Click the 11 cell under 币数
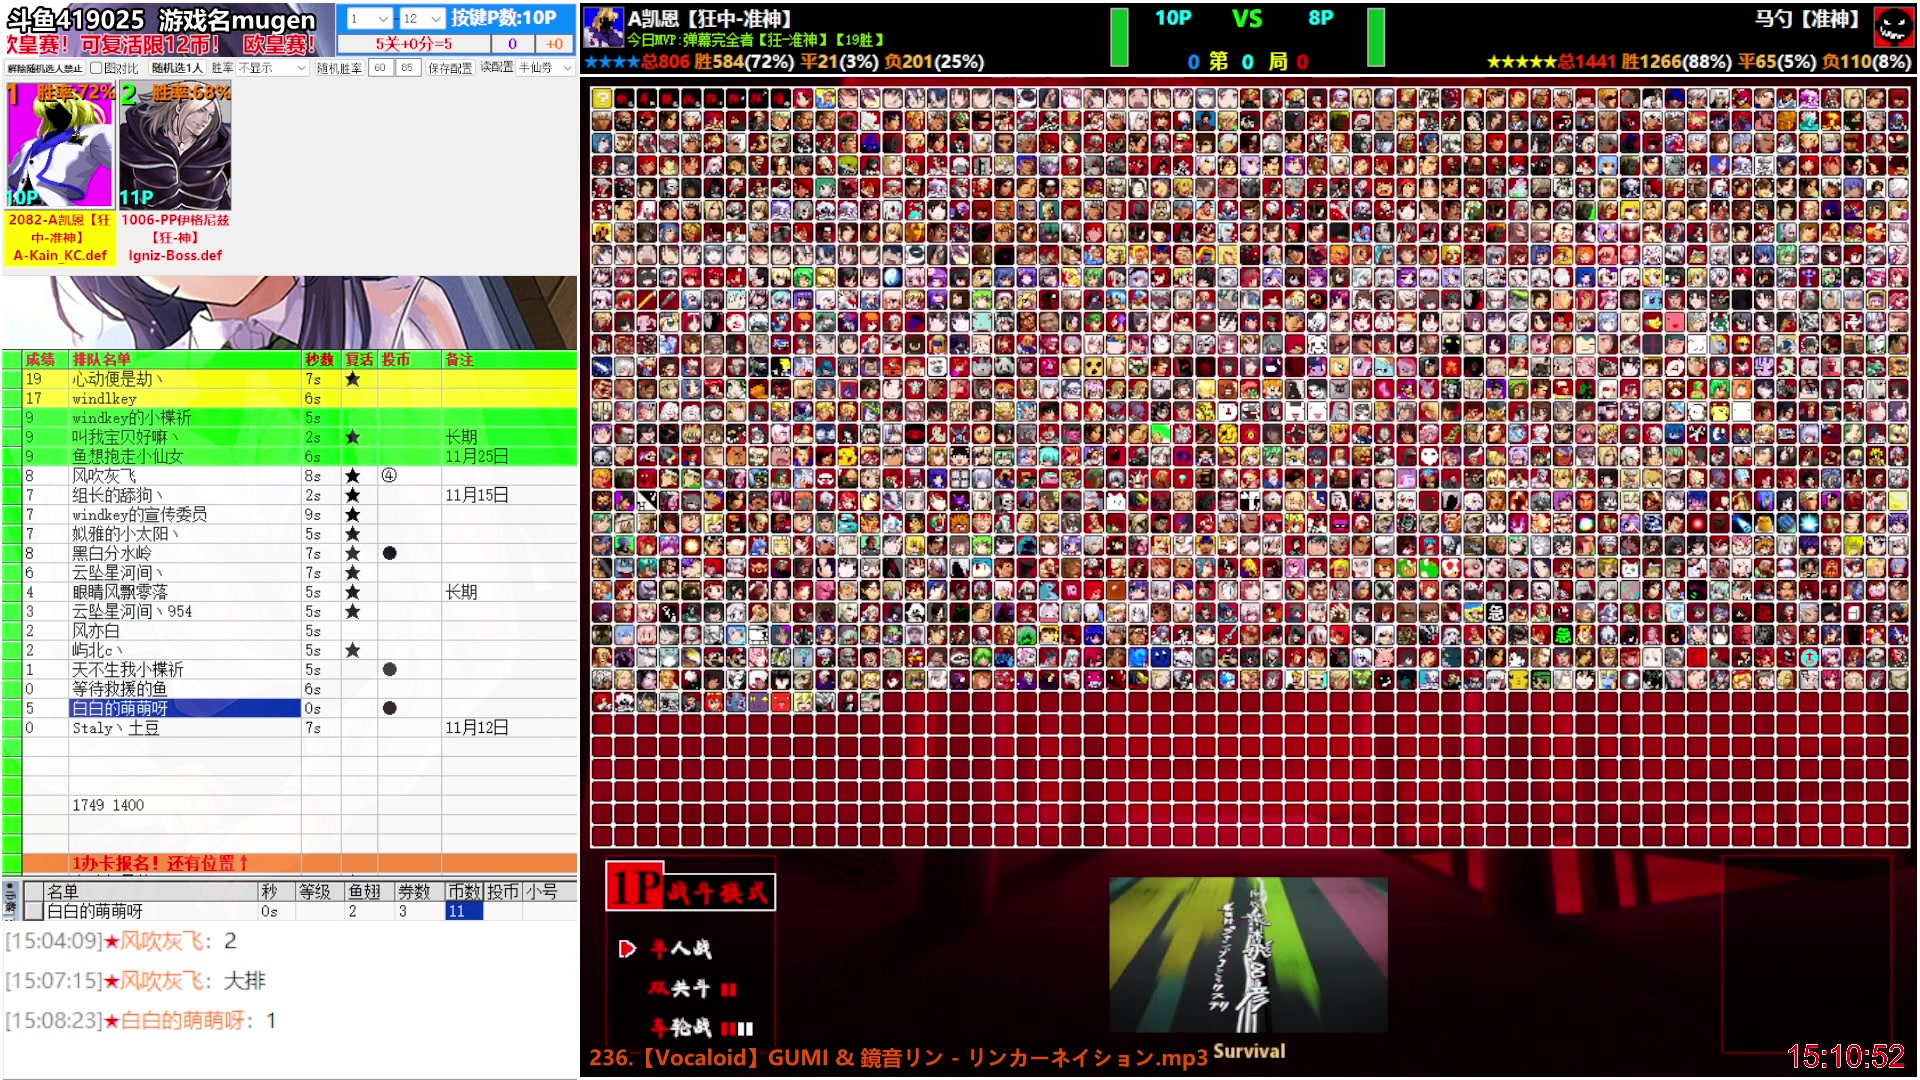Screen dimensions: 1920x1080 point(463,911)
